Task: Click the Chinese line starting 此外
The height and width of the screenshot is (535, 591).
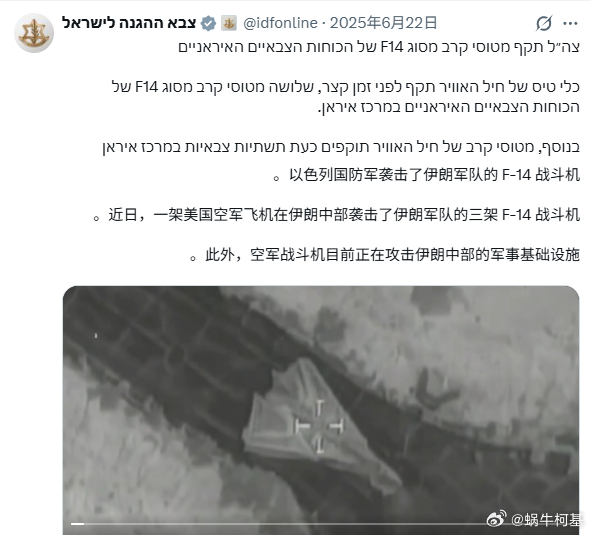Action: [385, 255]
